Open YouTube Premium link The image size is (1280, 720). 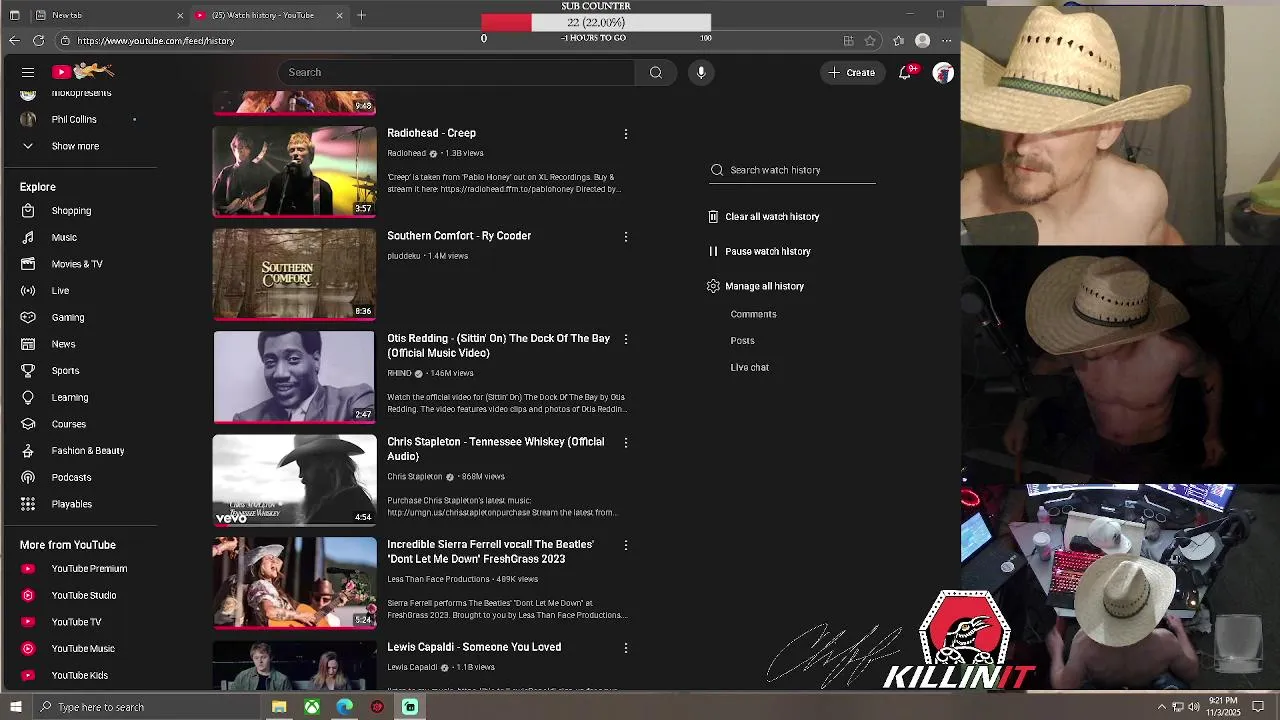coord(89,569)
